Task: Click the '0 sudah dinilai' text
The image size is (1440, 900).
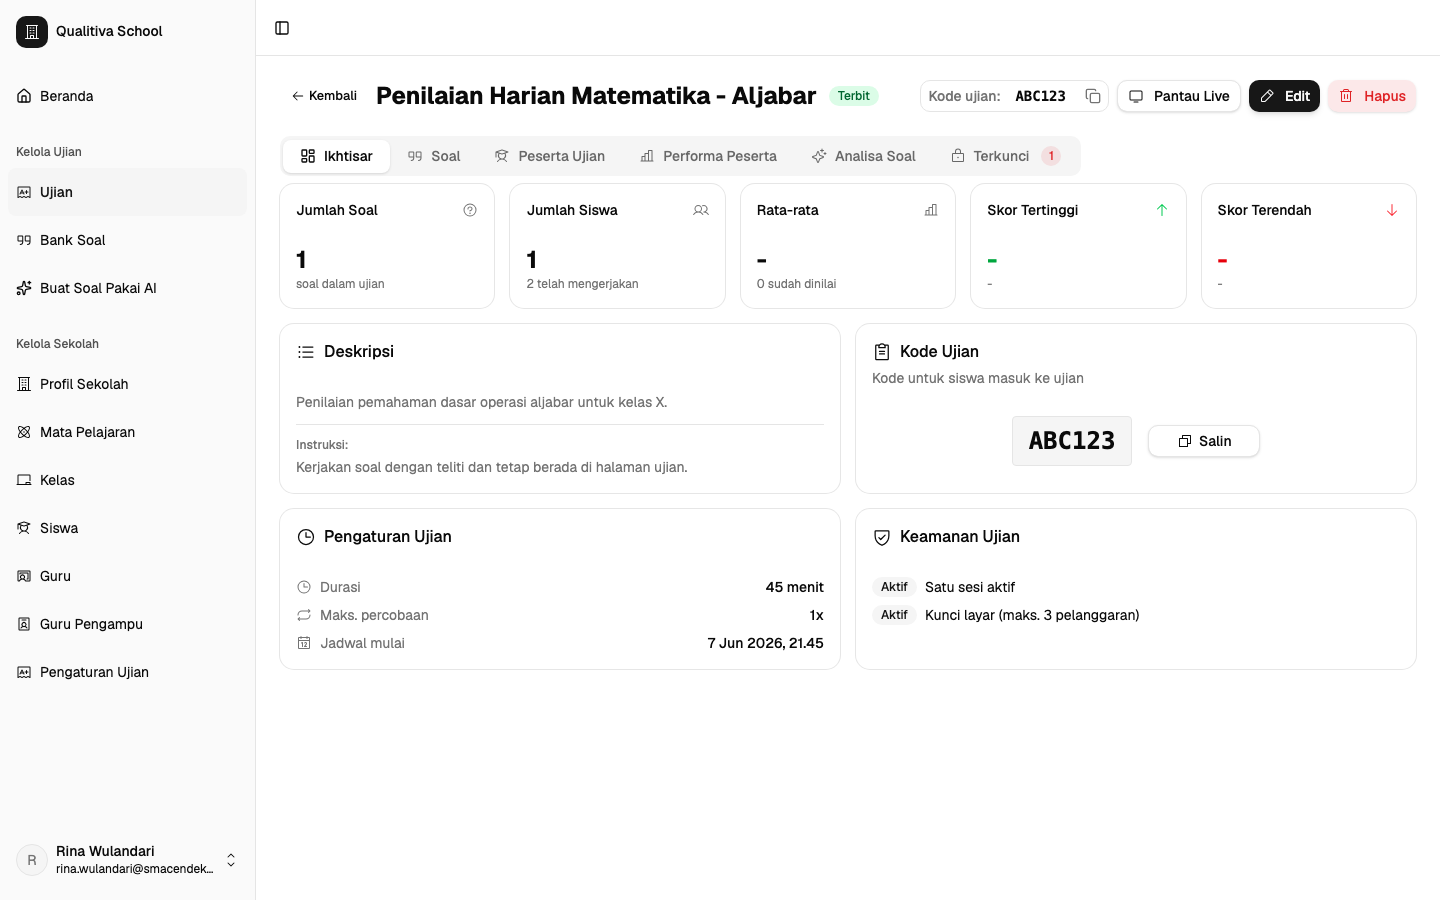Action: coord(797,284)
